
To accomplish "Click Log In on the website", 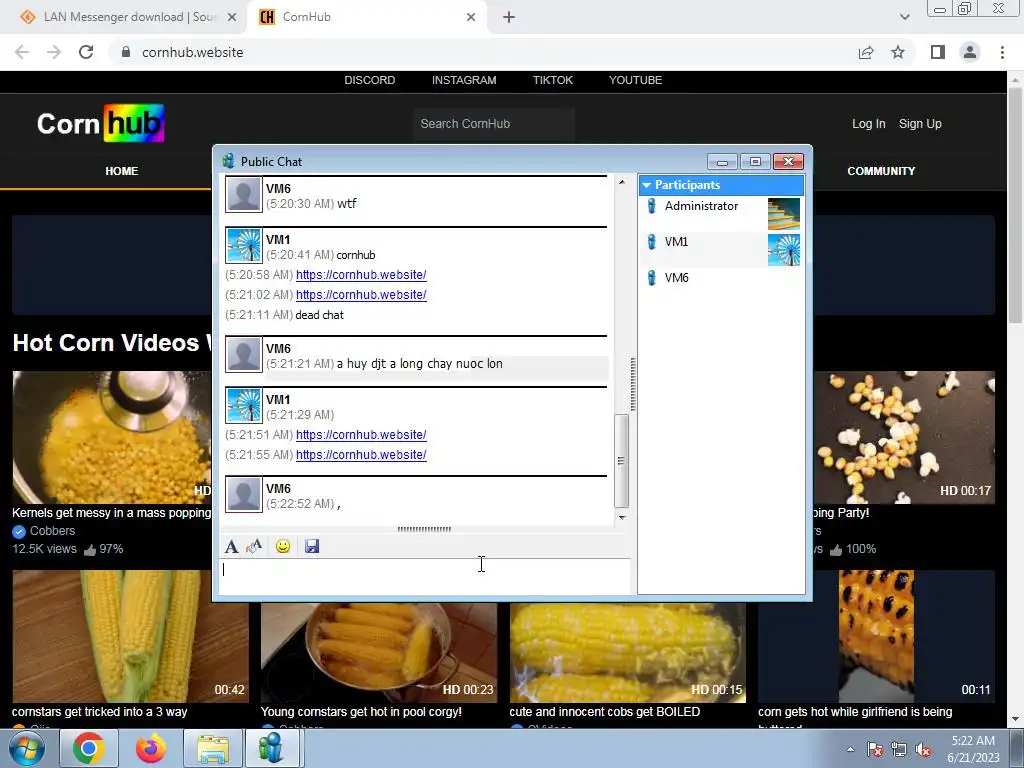I will tap(869, 124).
